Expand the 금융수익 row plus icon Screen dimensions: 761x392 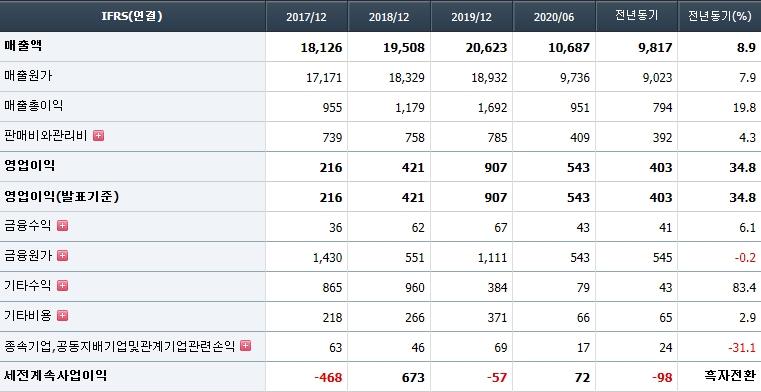[x=62, y=226]
